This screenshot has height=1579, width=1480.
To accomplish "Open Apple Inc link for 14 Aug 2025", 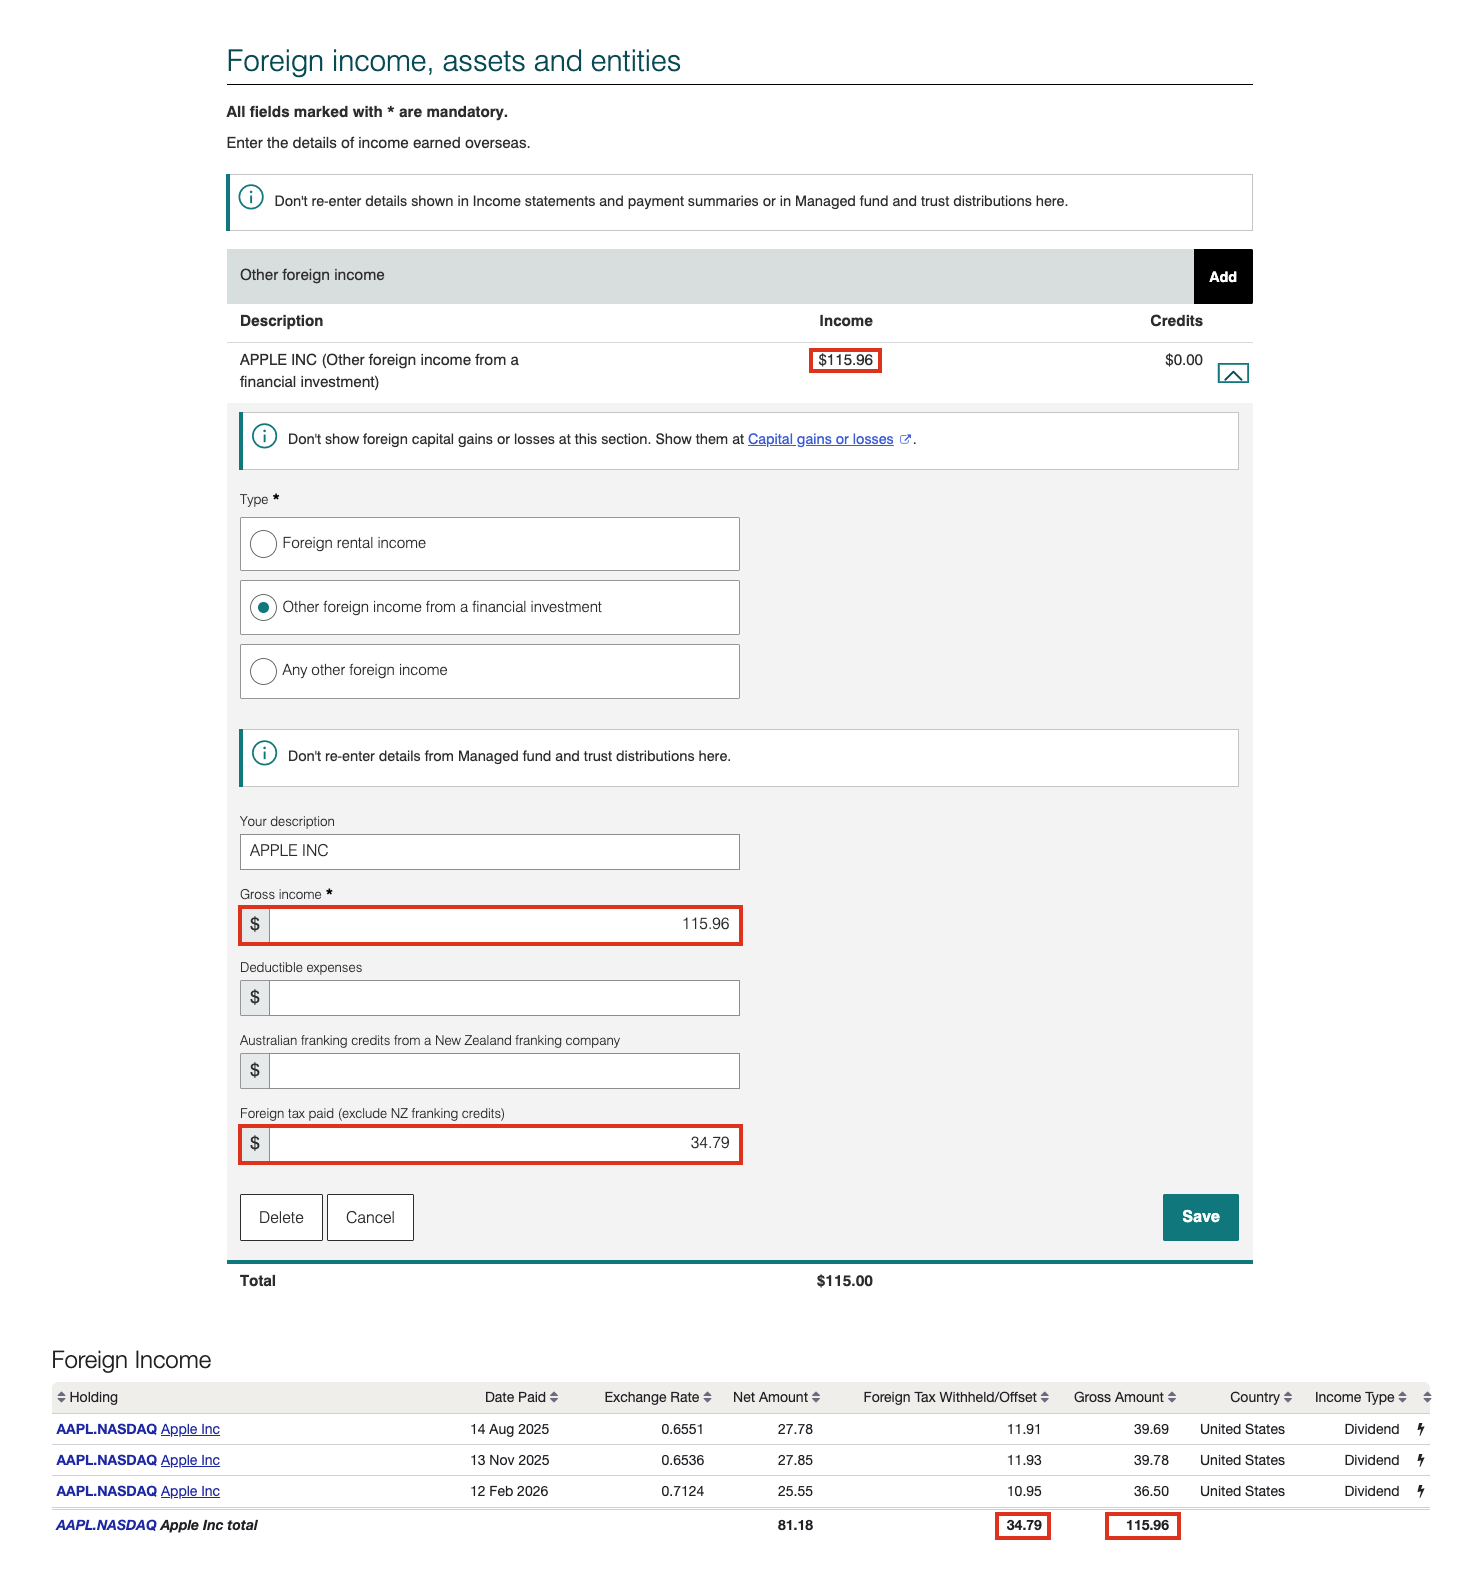I will 190,1429.
